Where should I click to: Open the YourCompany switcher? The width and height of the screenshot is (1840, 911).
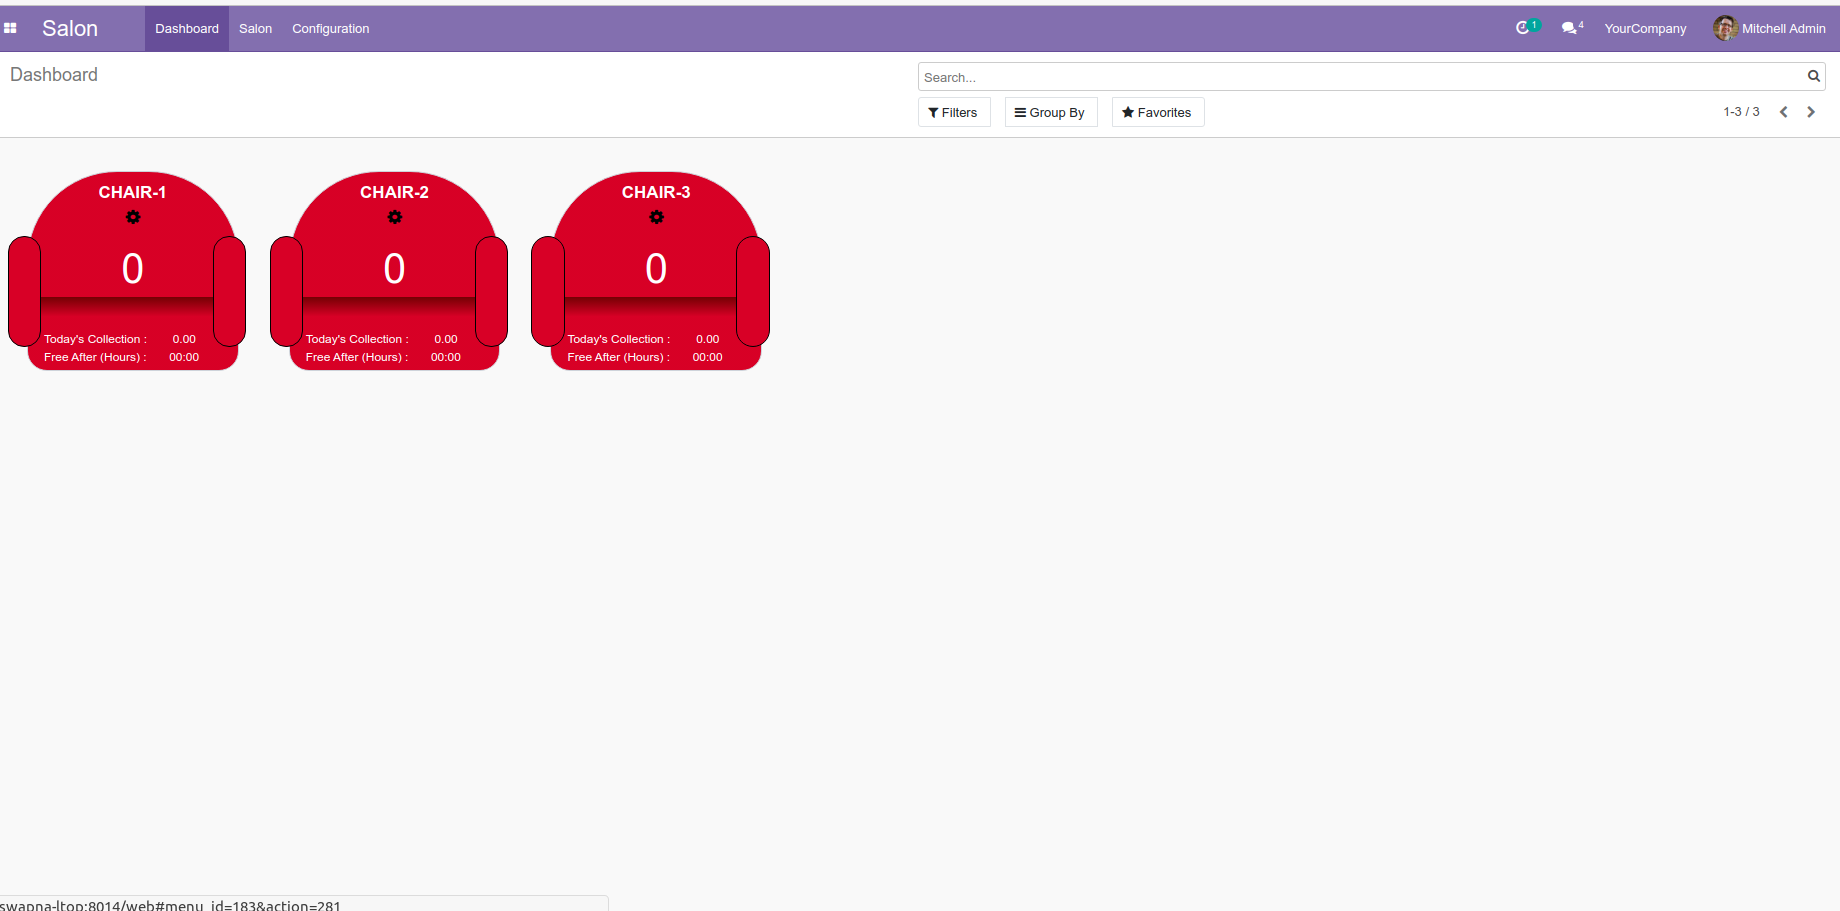pyautogui.click(x=1645, y=28)
